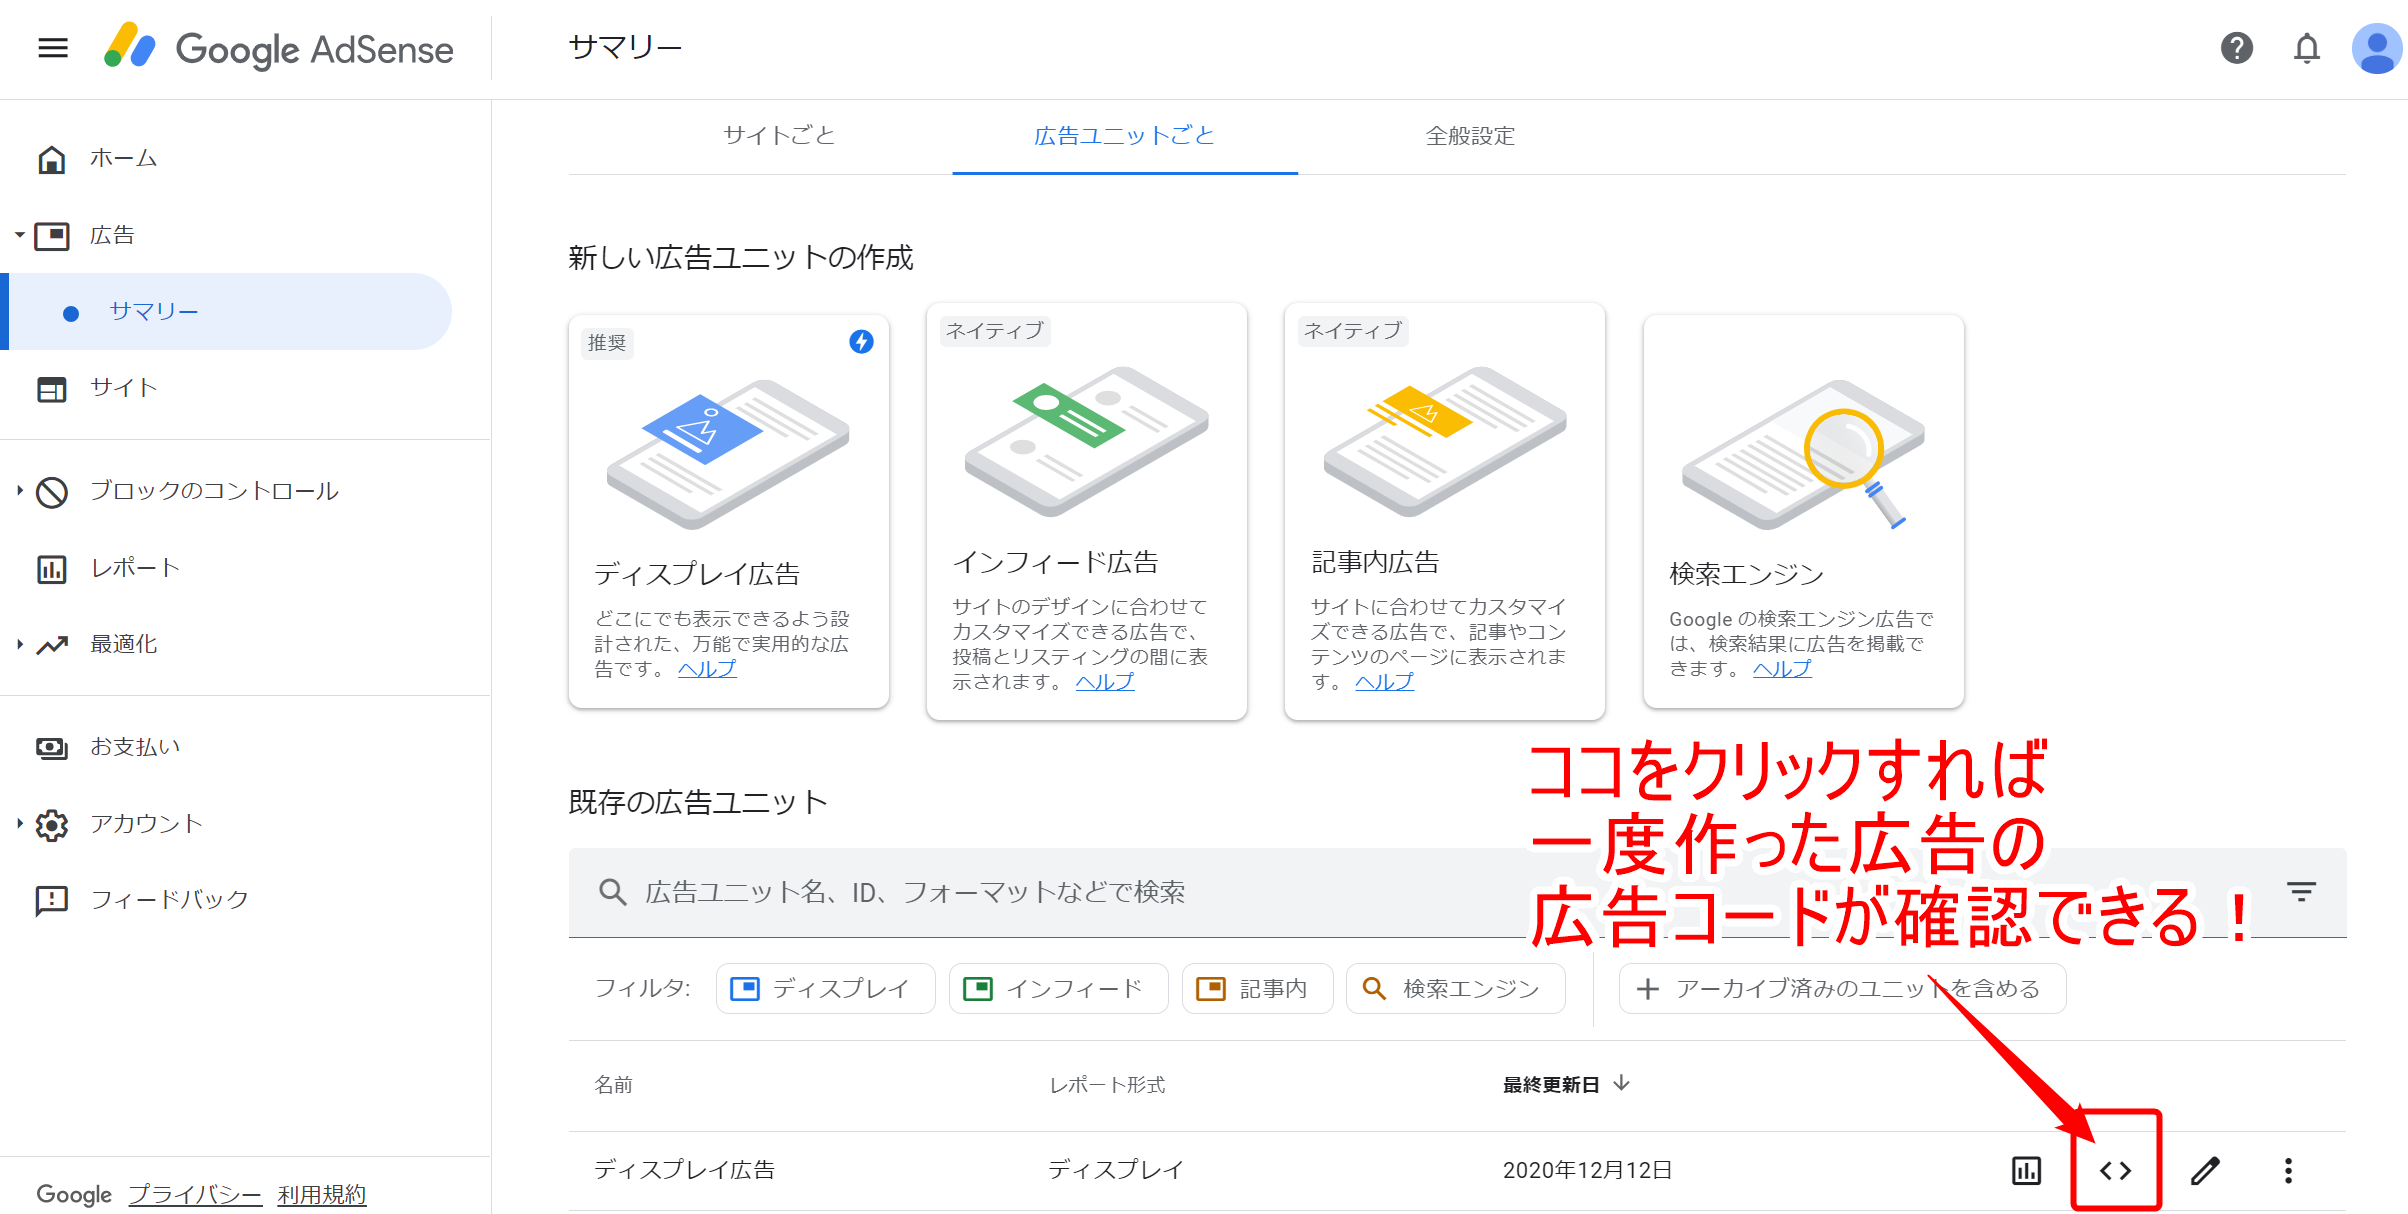Toggle the ディスプレイ filter chip
Screen dimensions: 2408x1214
825,989
